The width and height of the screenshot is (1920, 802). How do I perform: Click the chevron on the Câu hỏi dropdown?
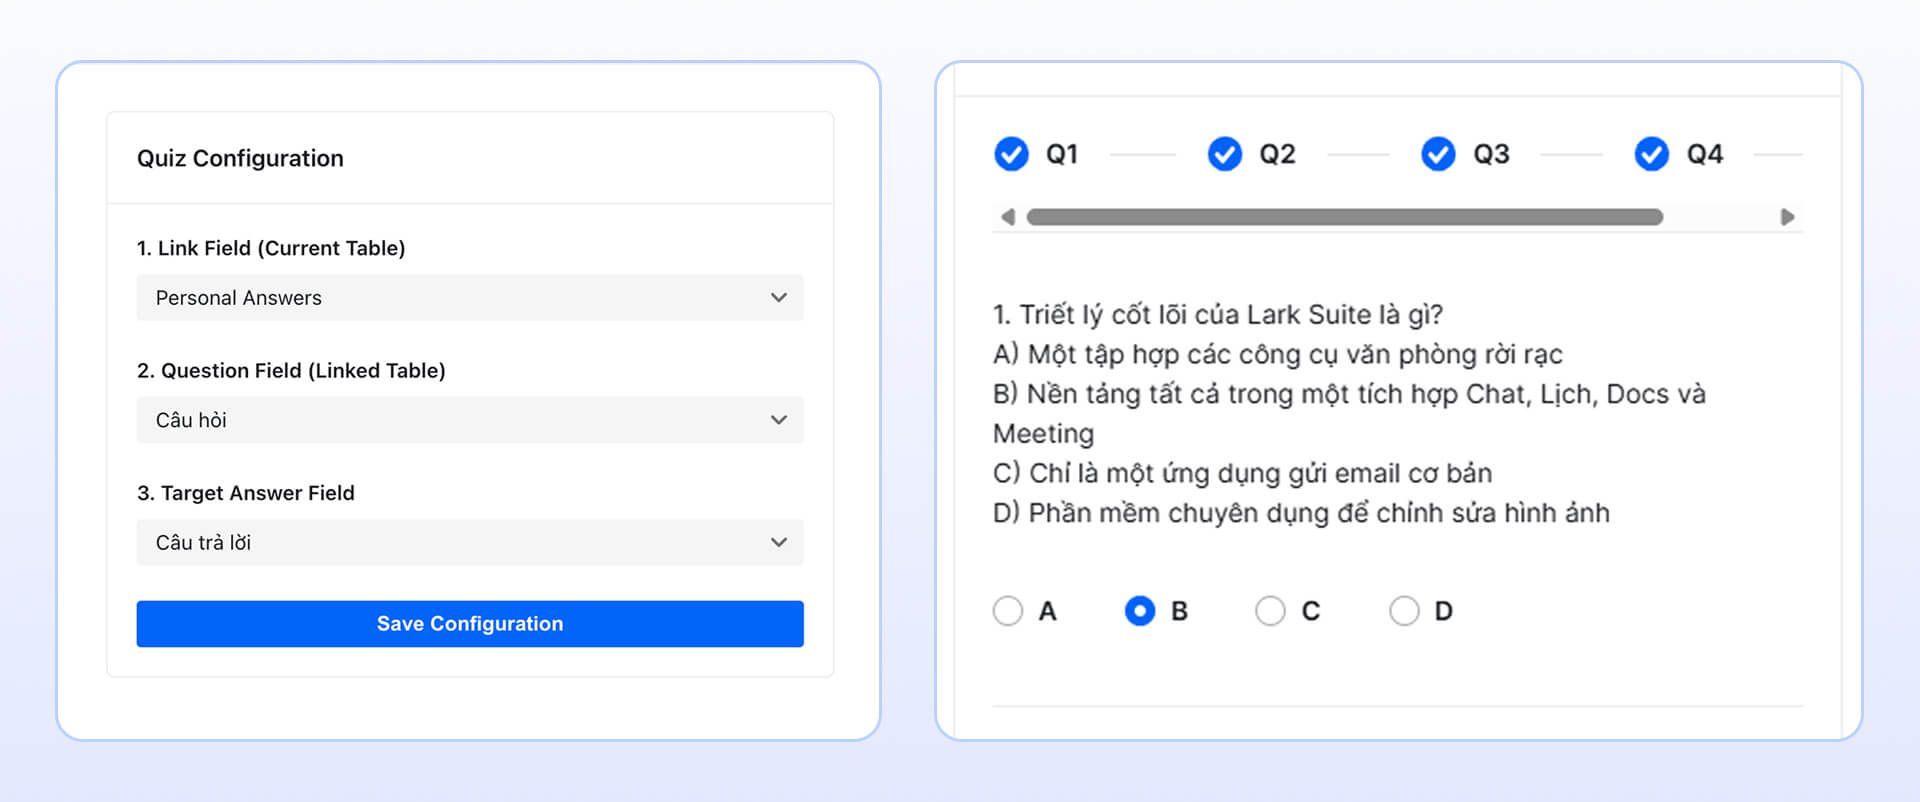(779, 420)
